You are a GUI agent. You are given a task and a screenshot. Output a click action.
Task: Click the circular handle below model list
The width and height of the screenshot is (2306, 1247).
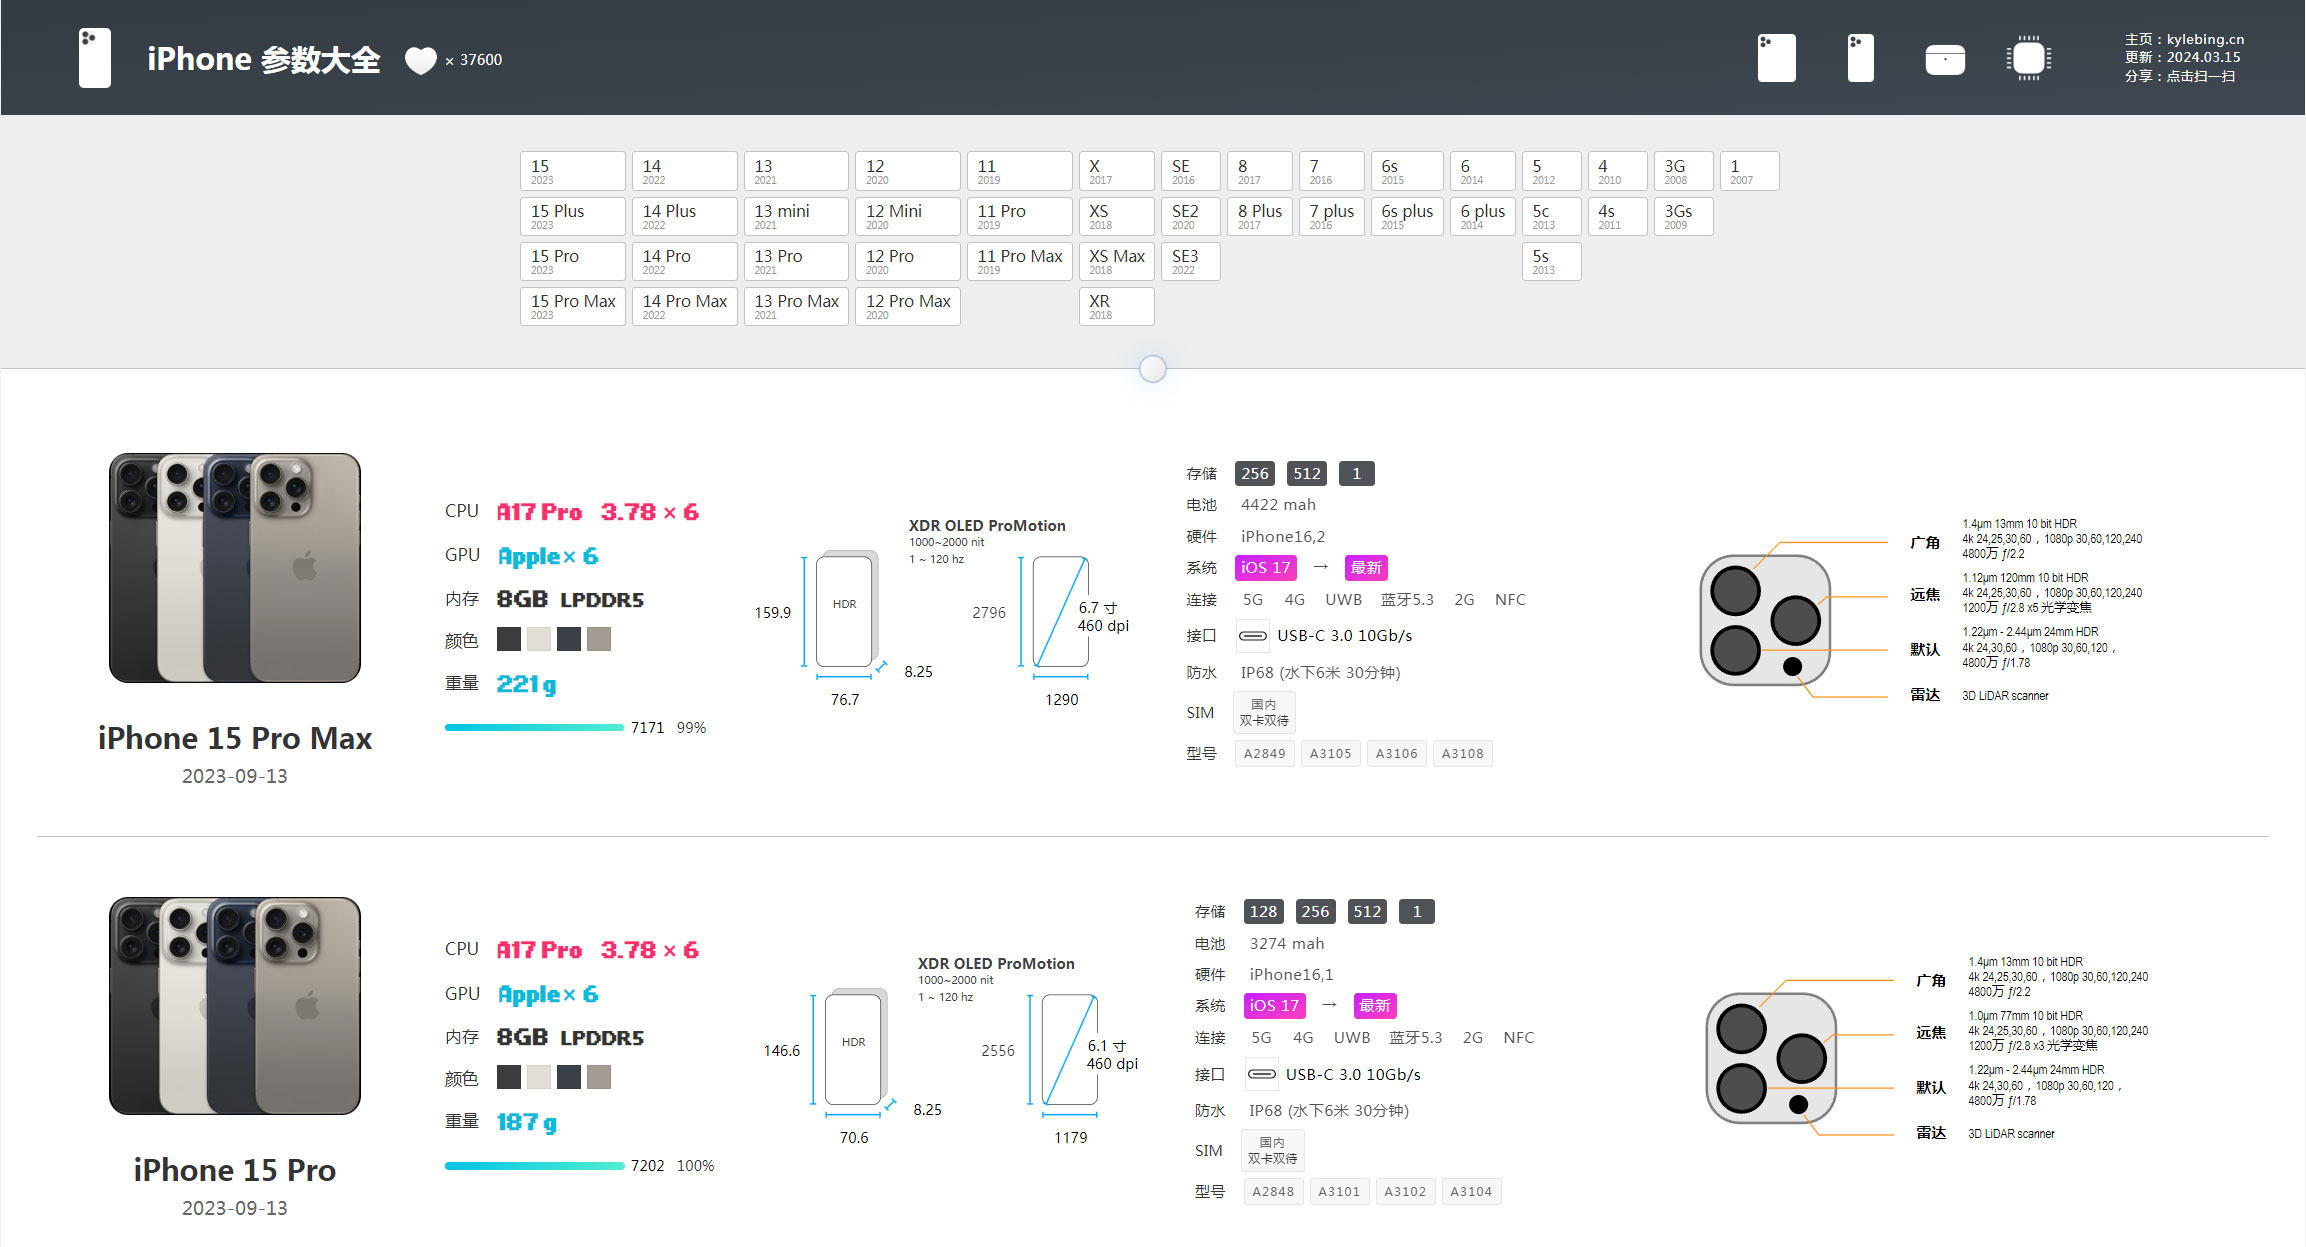click(x=1153, y=369)
